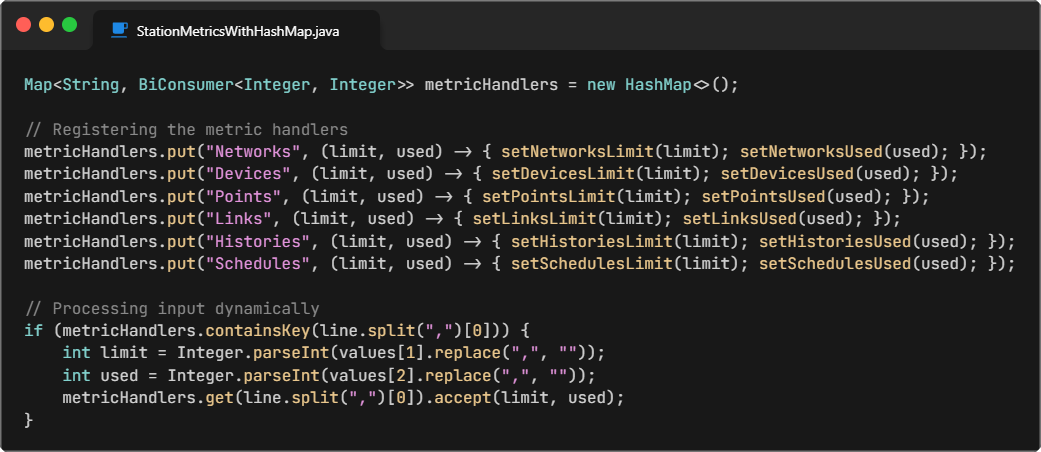
Task: Click the red close window button
Action: pyautogui.click(x=23, y=24)
